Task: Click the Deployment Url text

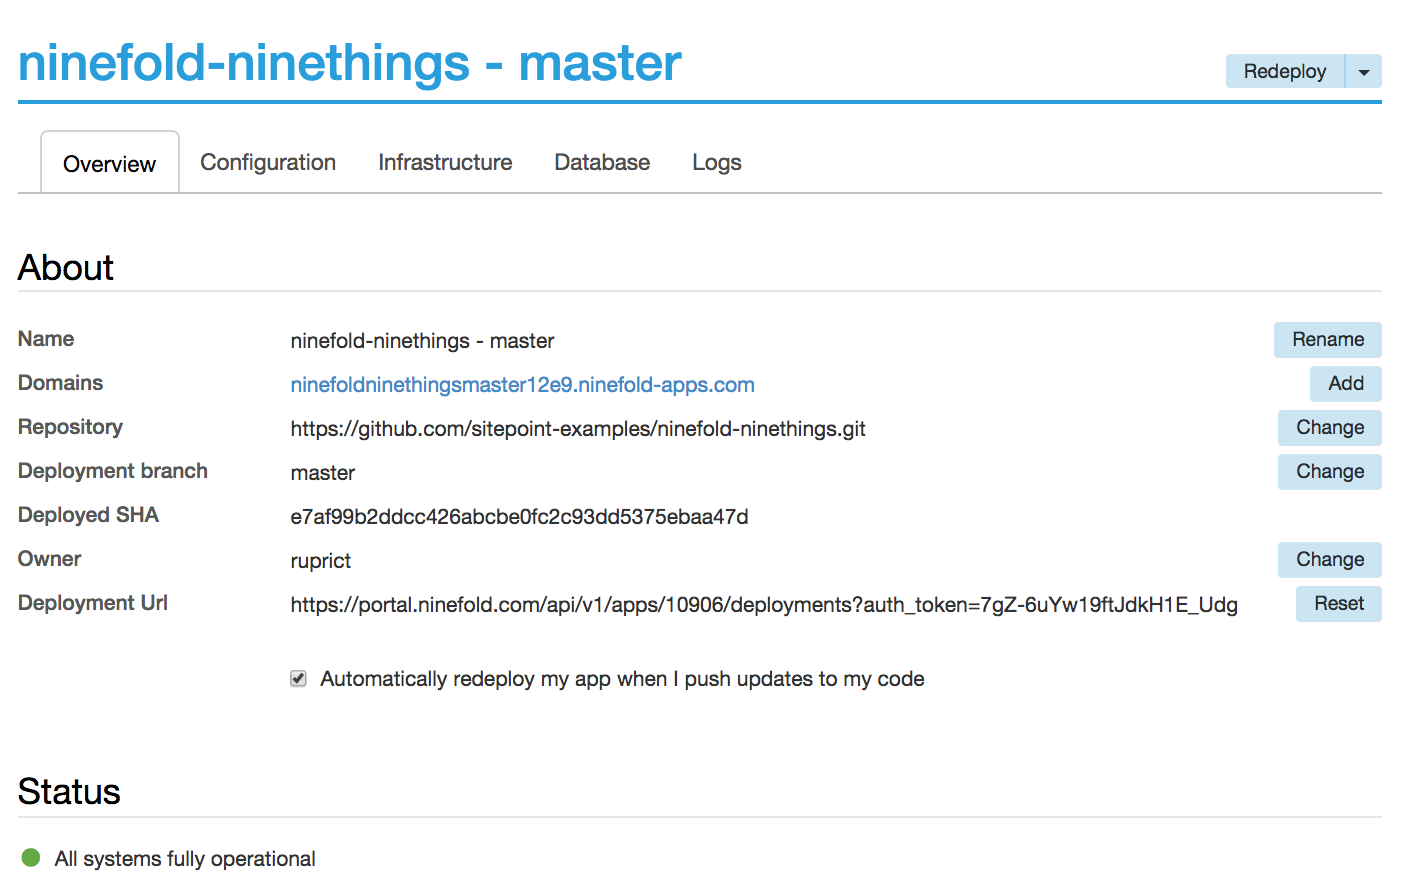Action: 763,604
